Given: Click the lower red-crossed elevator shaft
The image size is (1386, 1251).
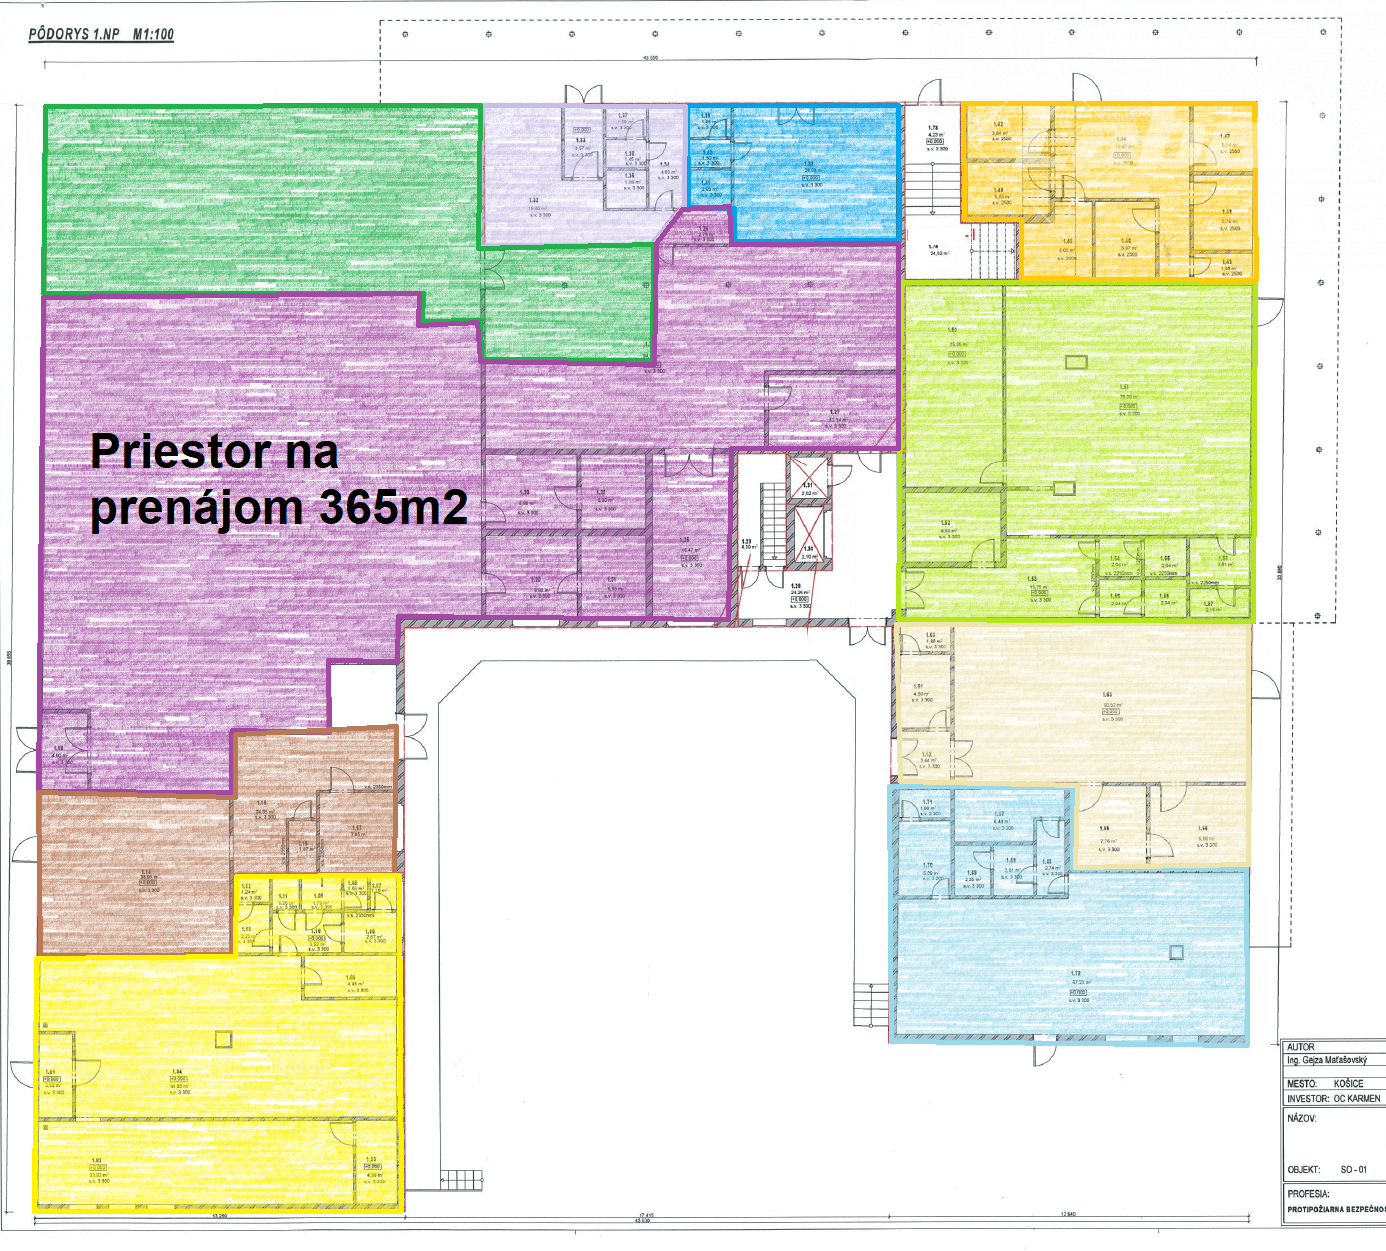Looking at the screenshot, I should pyautogui.click(x=808, y=538).
